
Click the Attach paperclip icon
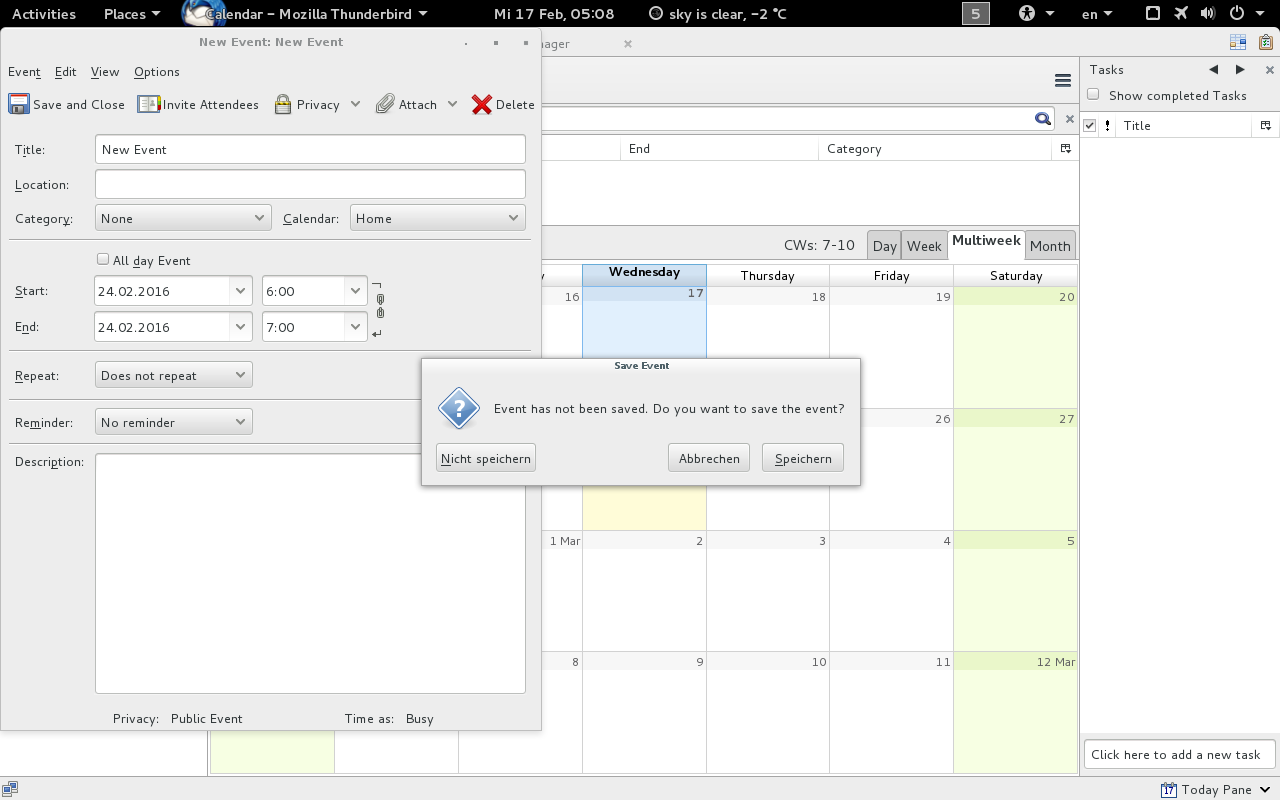click(385, 105)
